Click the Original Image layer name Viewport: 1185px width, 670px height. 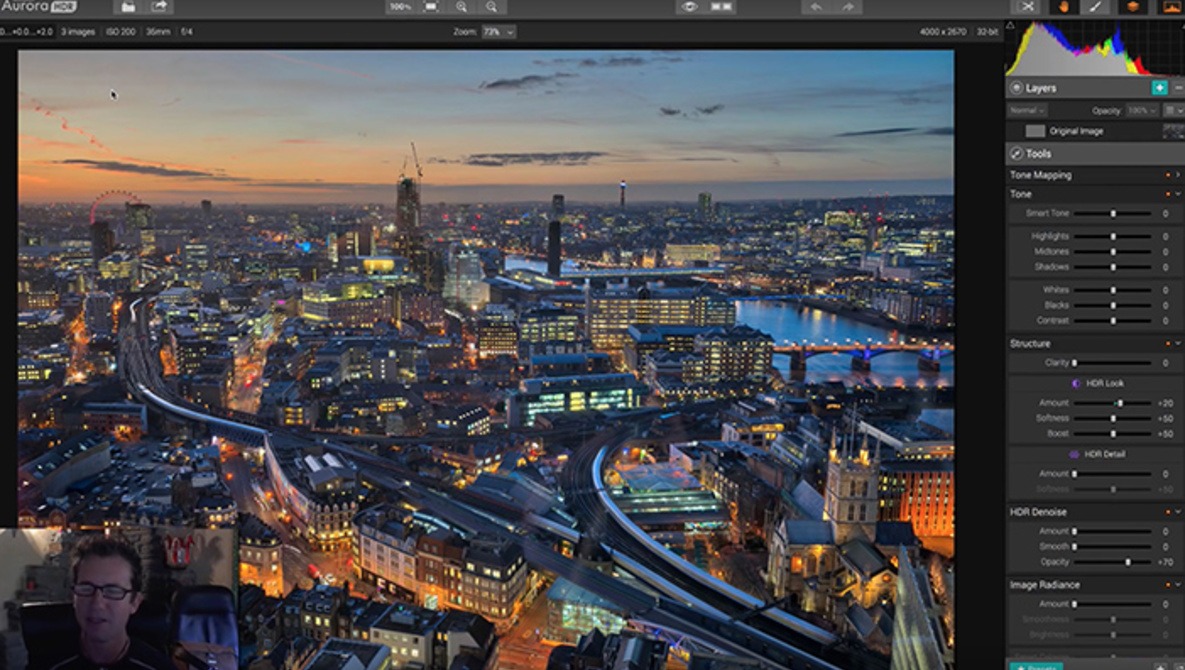click(x=1076, y=131)
